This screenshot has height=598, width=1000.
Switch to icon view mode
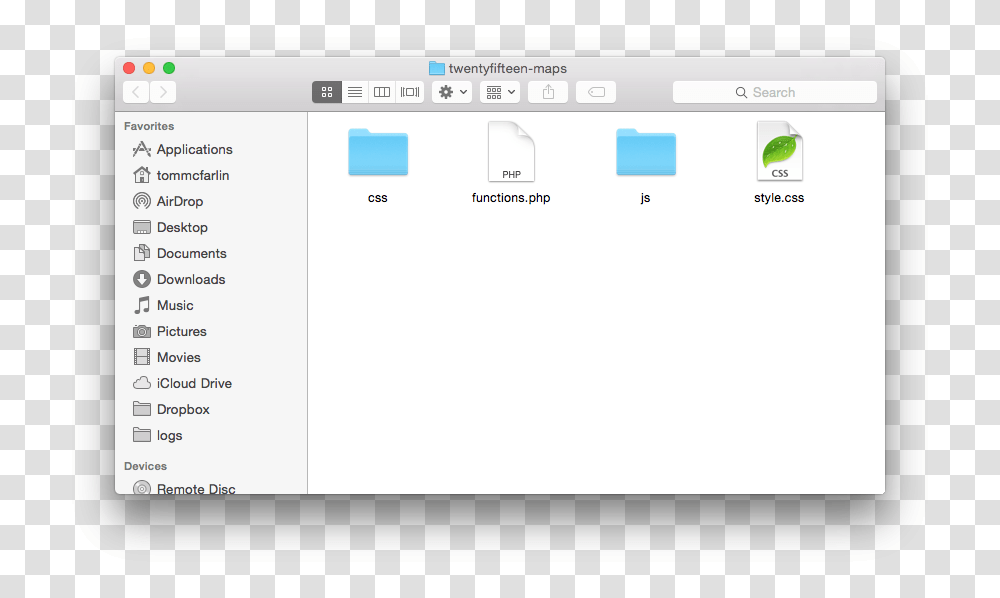click(x=327, y=92)
